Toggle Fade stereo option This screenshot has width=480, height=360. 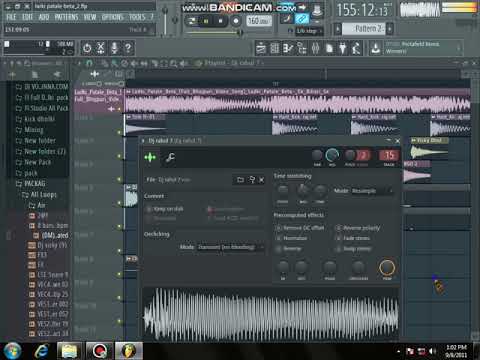pyautogui.click(x=353, y=238)
